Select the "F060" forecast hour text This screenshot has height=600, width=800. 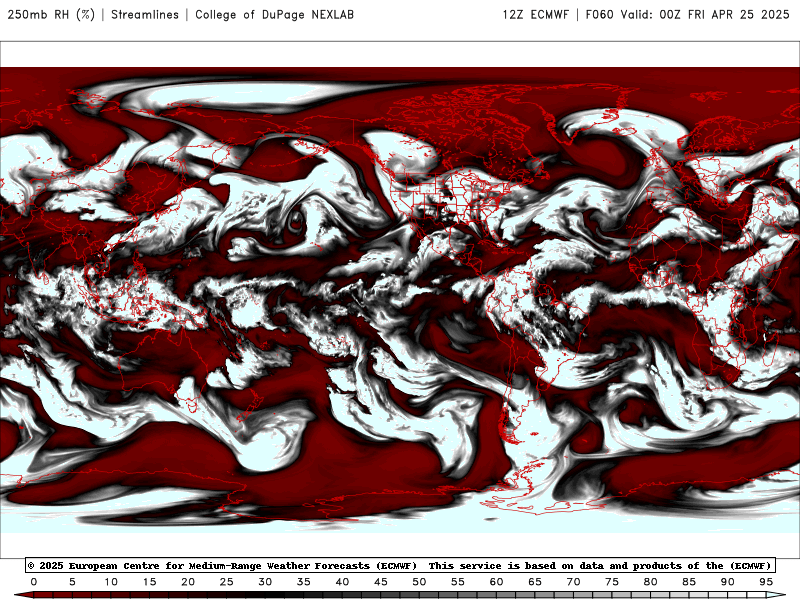599,14
